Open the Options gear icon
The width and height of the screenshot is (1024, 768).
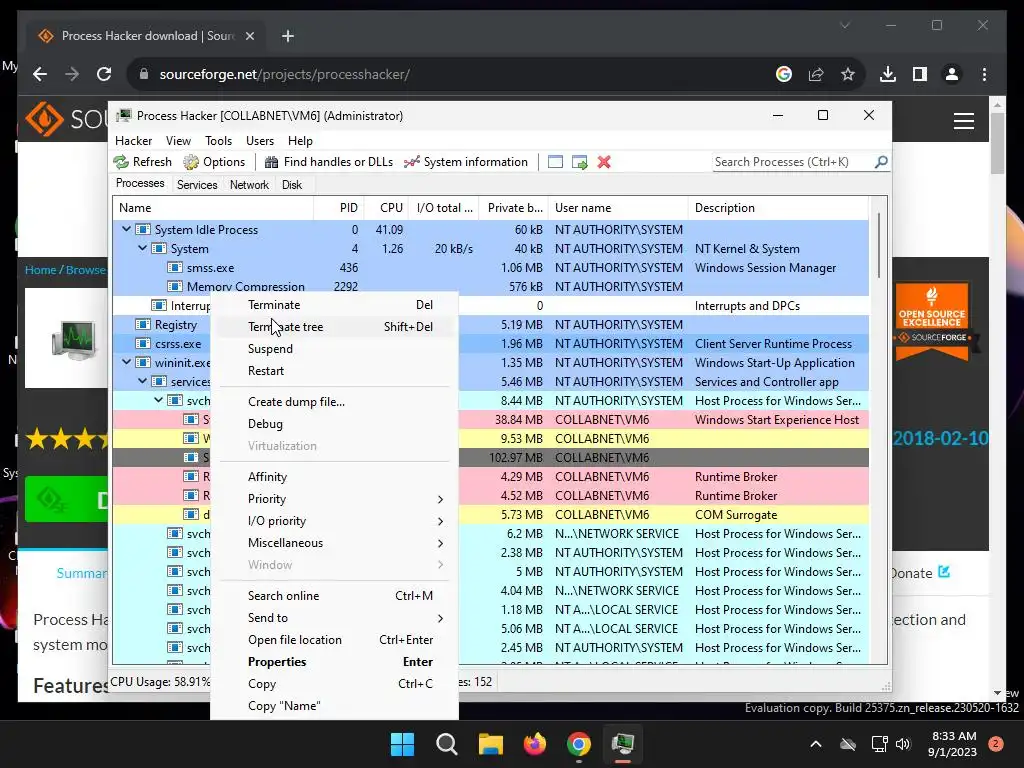(x=191, y=162)
